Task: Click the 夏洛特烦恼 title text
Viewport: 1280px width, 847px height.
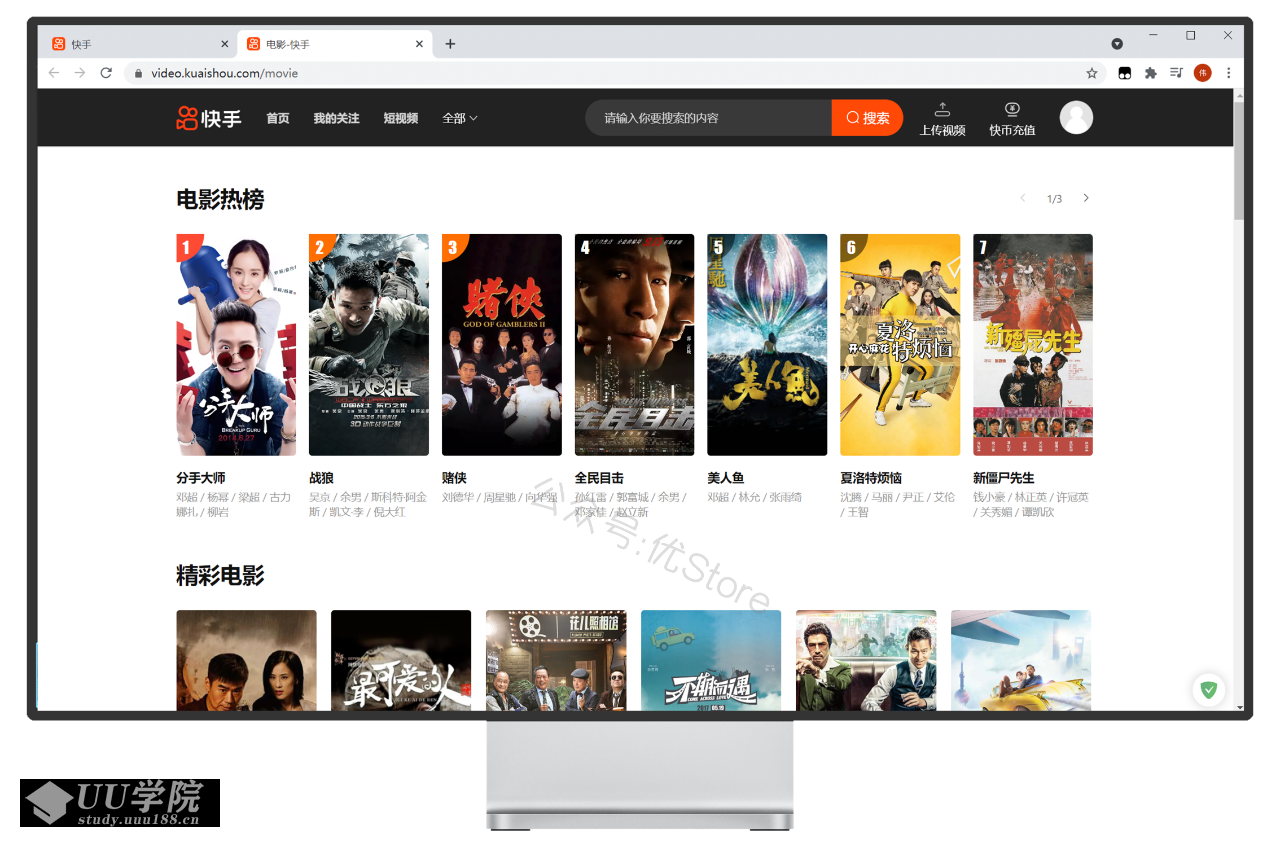Action: pyautogui.click(x=871, y=478)
